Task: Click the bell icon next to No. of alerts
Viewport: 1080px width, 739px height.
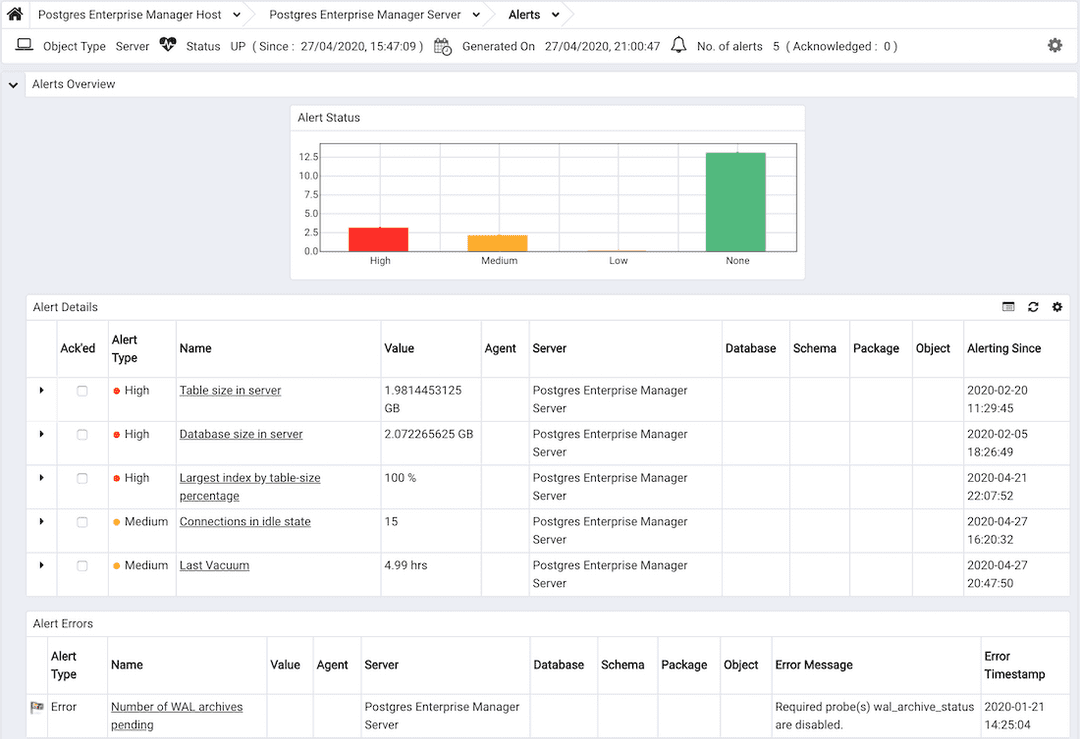Action: click(x=679, y=45)
